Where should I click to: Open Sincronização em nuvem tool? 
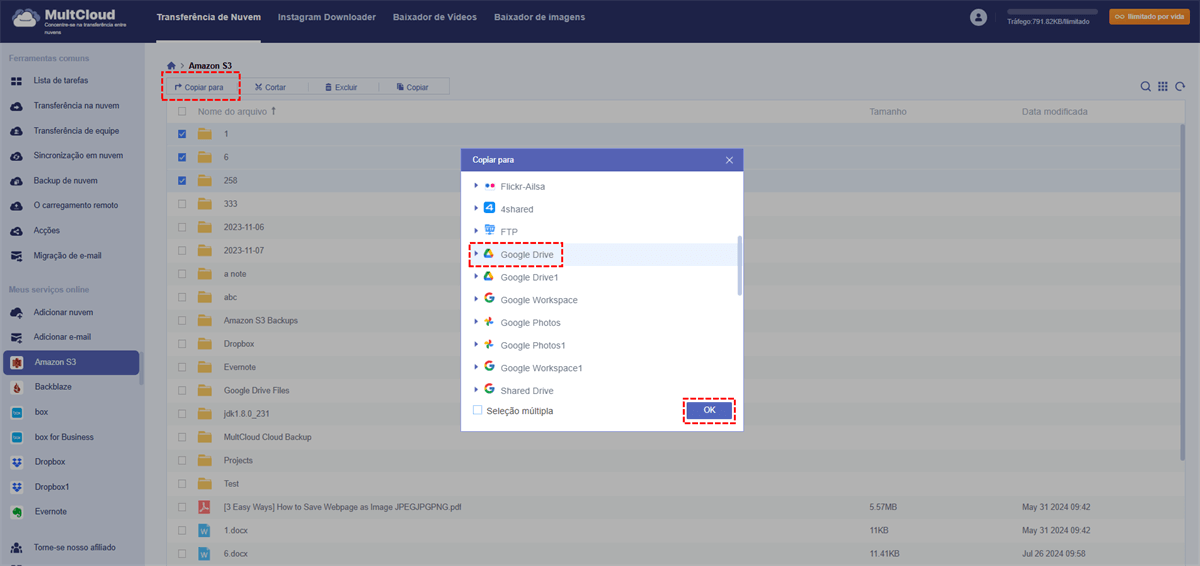click(78, 155)
